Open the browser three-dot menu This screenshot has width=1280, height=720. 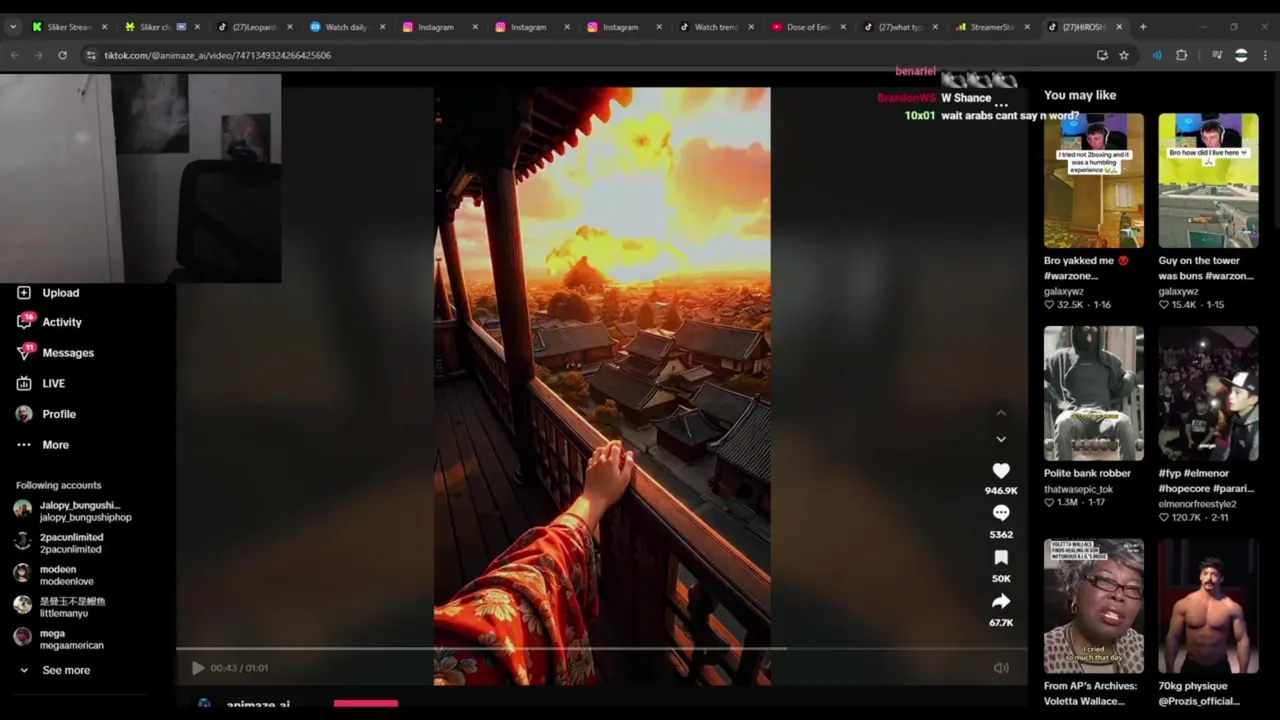(1266, 55)
